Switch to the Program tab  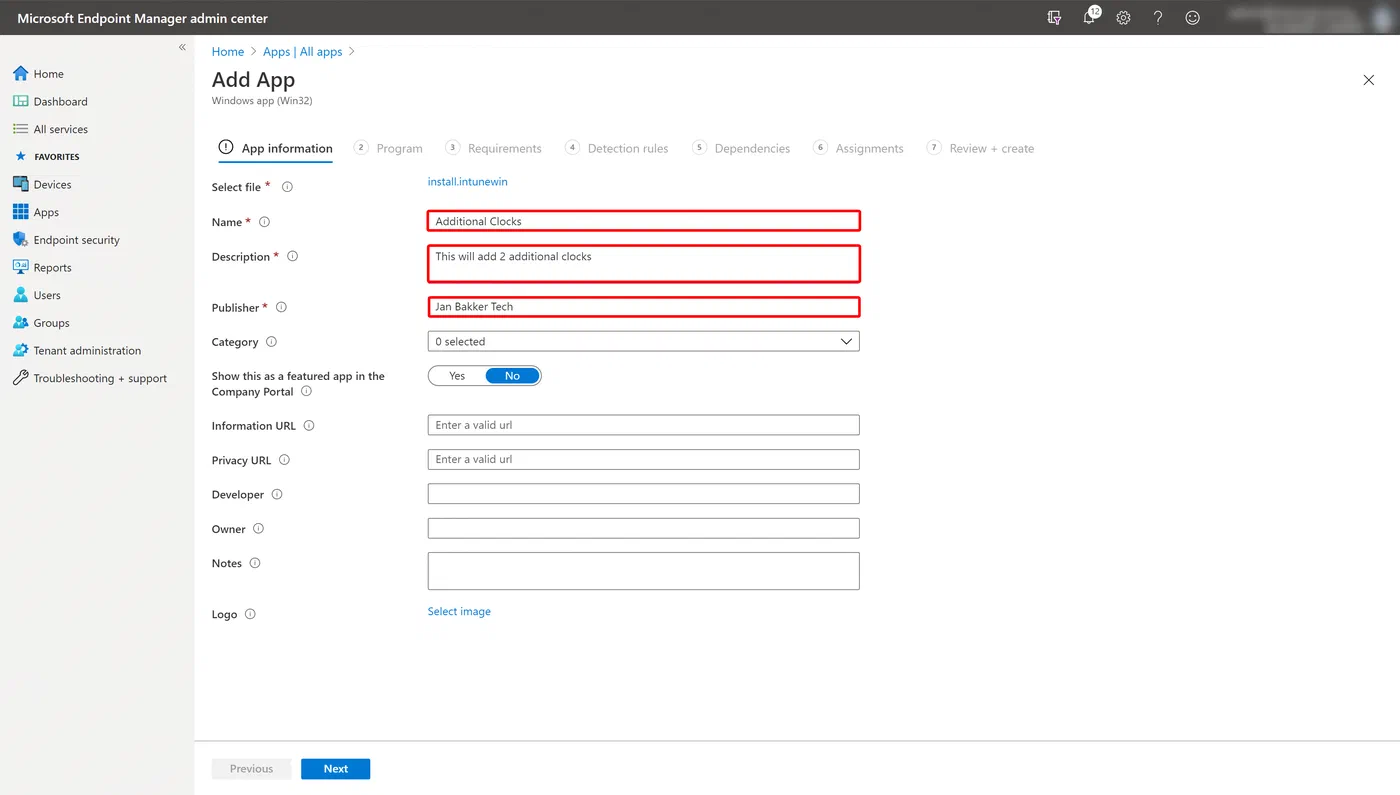point(389,148)
